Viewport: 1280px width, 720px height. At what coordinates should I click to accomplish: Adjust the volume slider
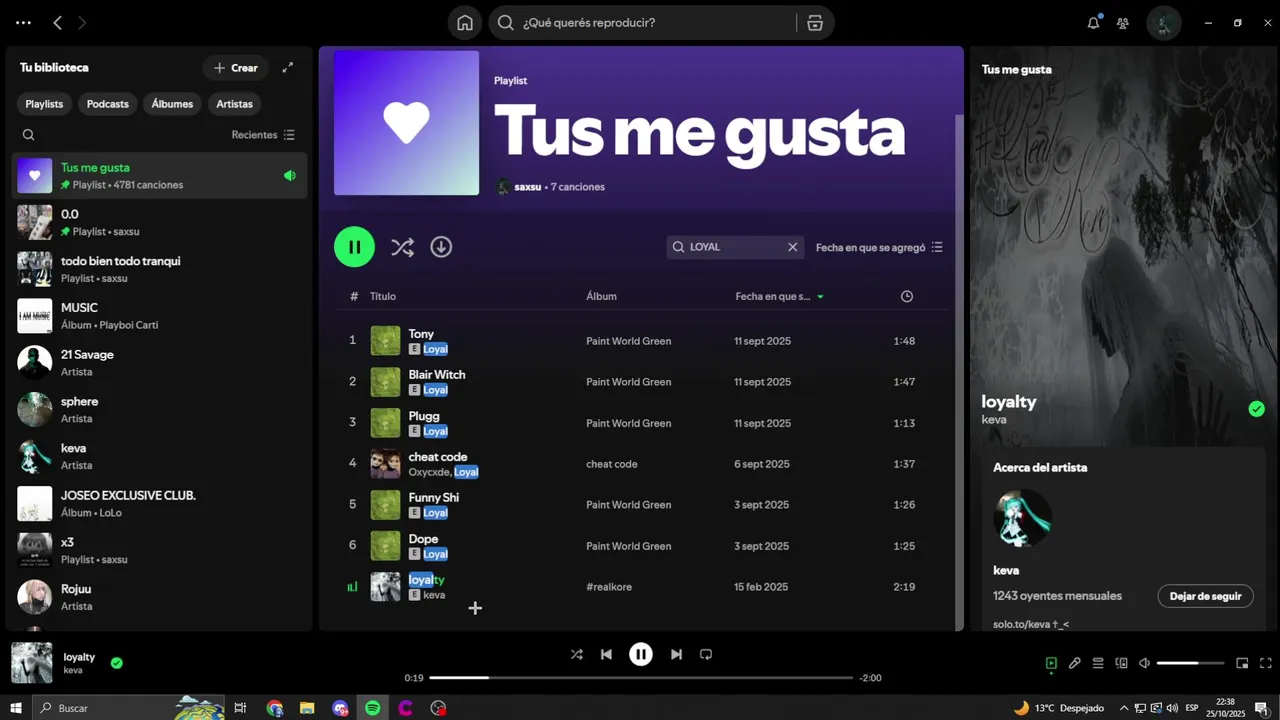tap(1191, 663)
